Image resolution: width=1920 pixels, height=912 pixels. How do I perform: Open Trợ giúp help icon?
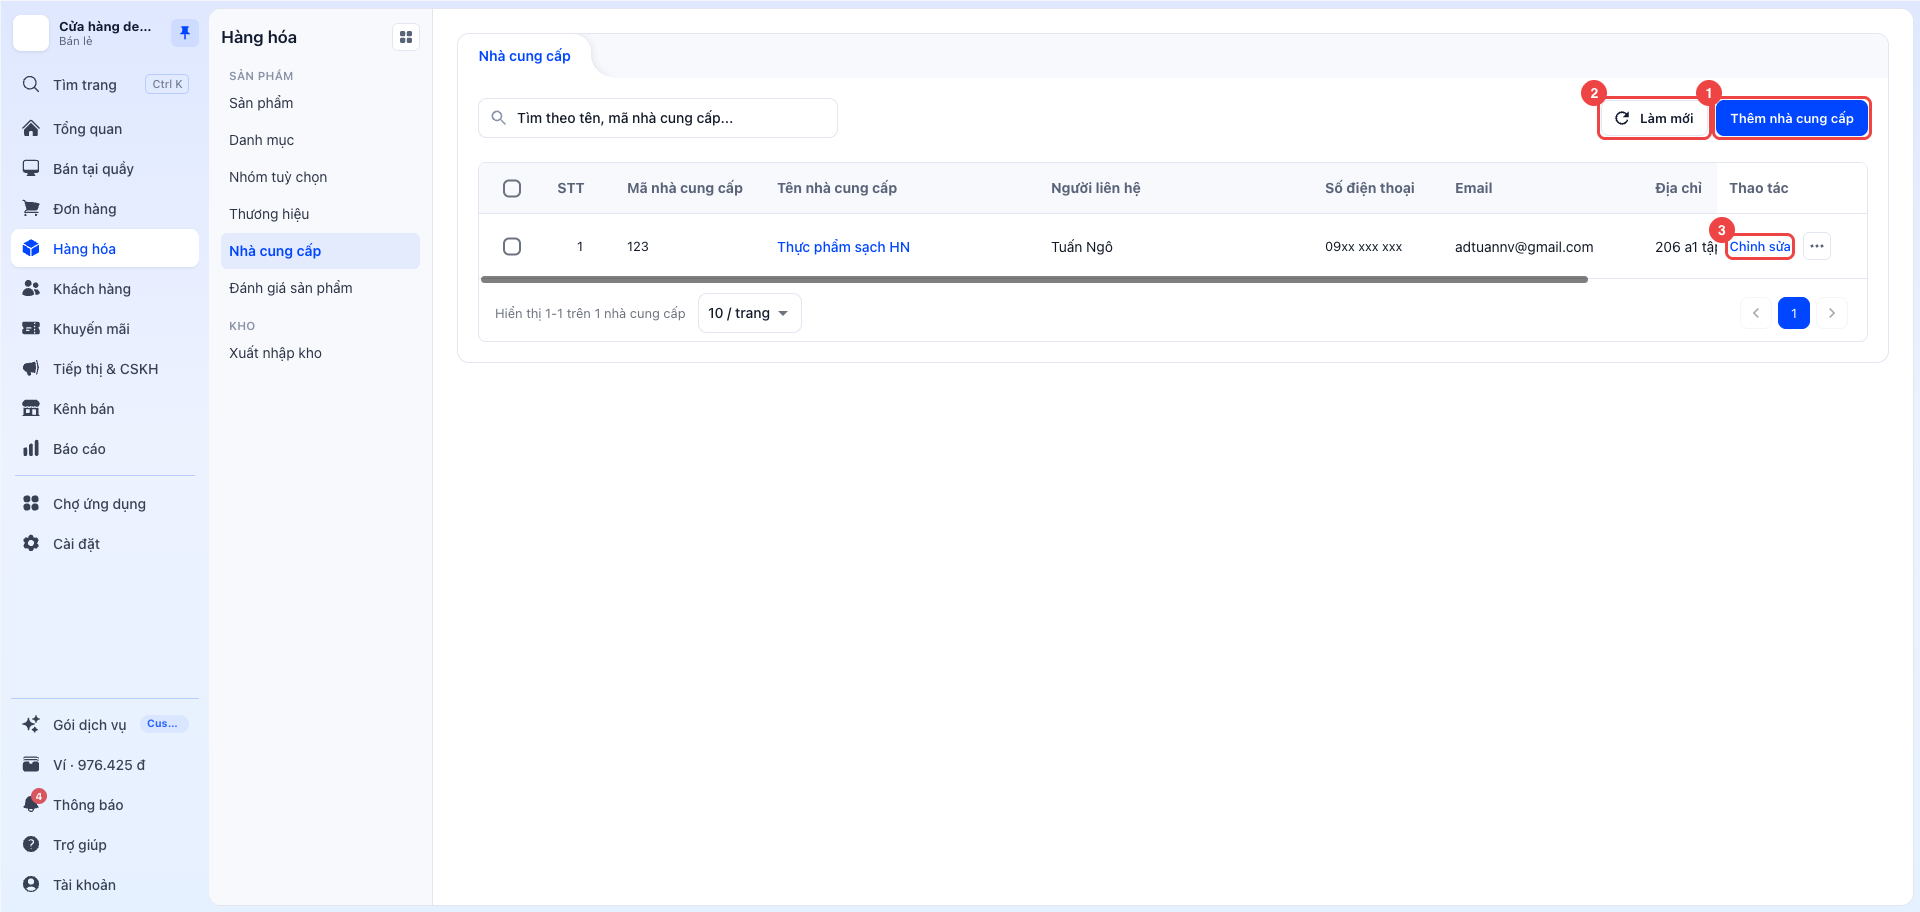pyautogui.click(x=31, y=844)
